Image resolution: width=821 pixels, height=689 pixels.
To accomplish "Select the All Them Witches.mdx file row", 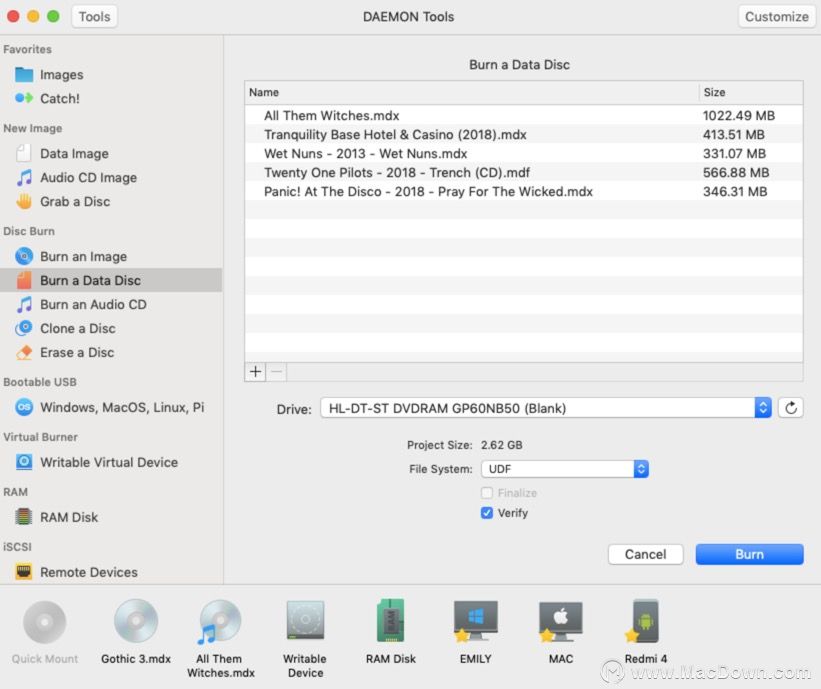I will (524, 115).
